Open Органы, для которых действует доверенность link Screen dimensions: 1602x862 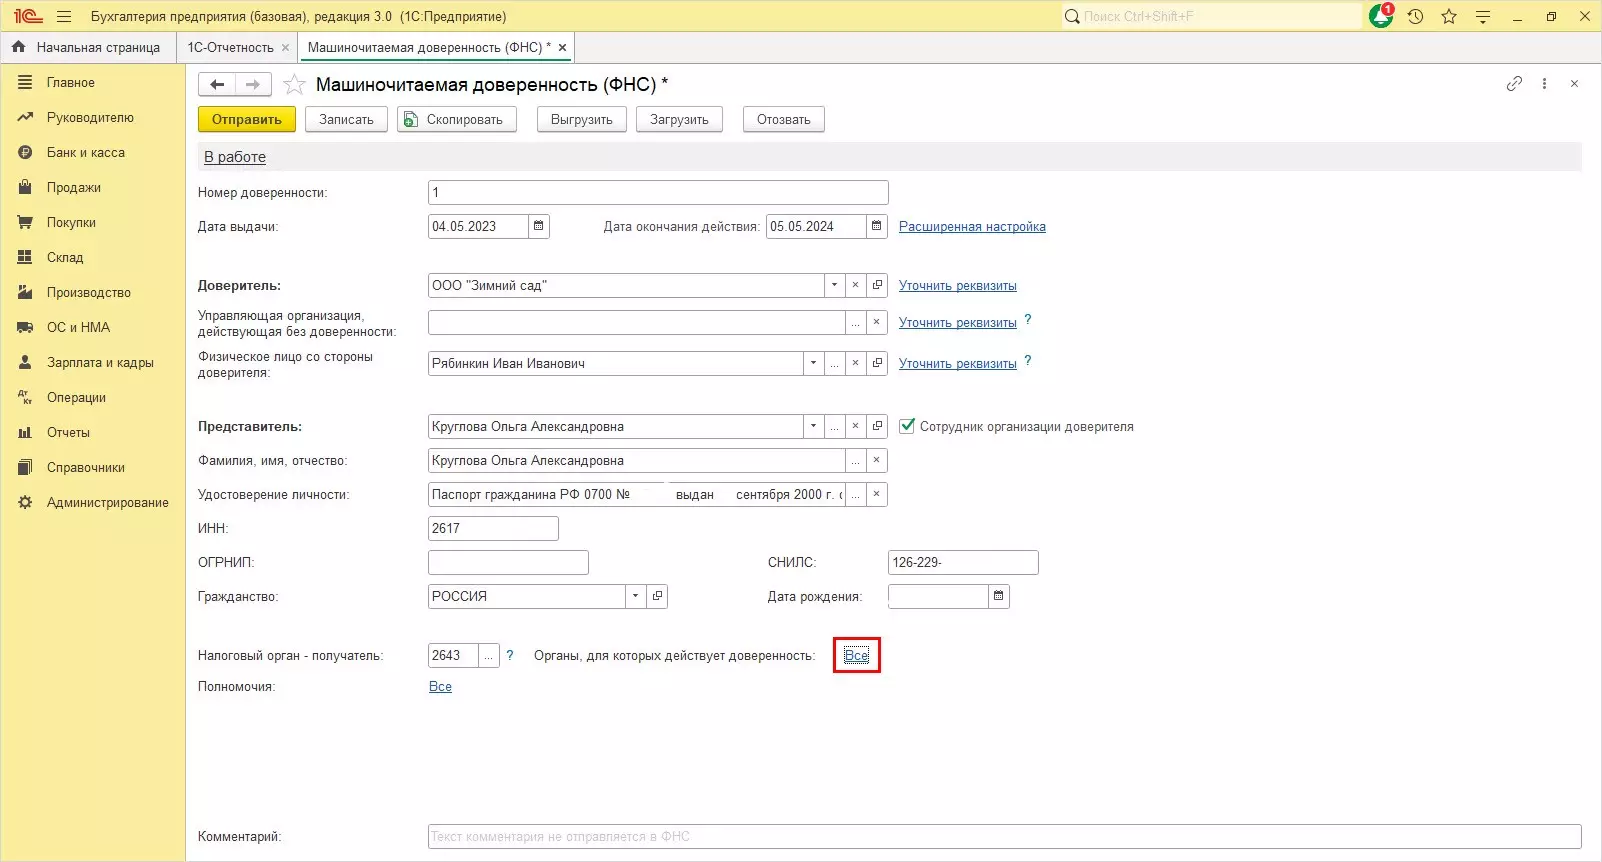(x=857, y=655)
